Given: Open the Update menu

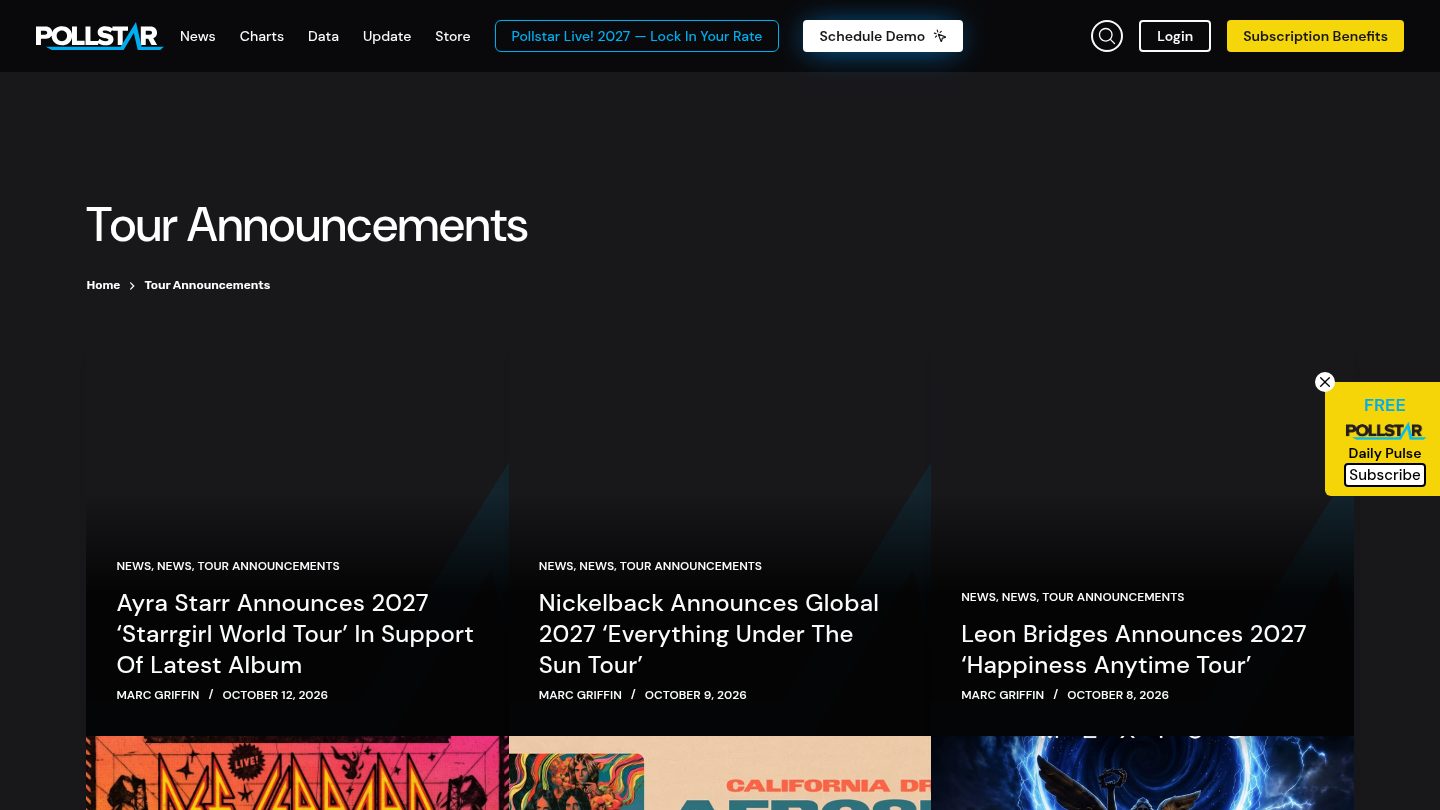Looking at the screenshot, I should pos(387,36).
